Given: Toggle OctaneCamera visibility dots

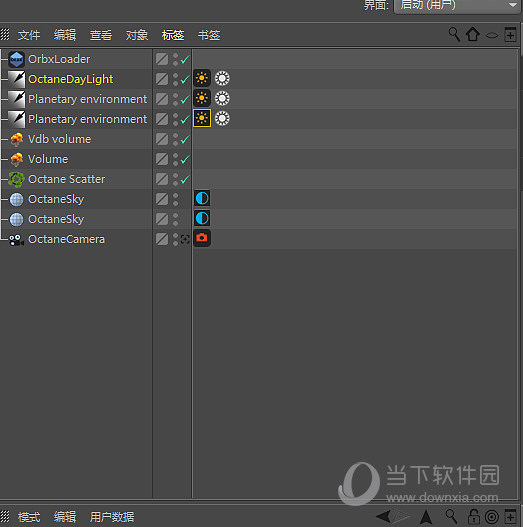Looking at the screenshot, I should [x=175, y=239].
